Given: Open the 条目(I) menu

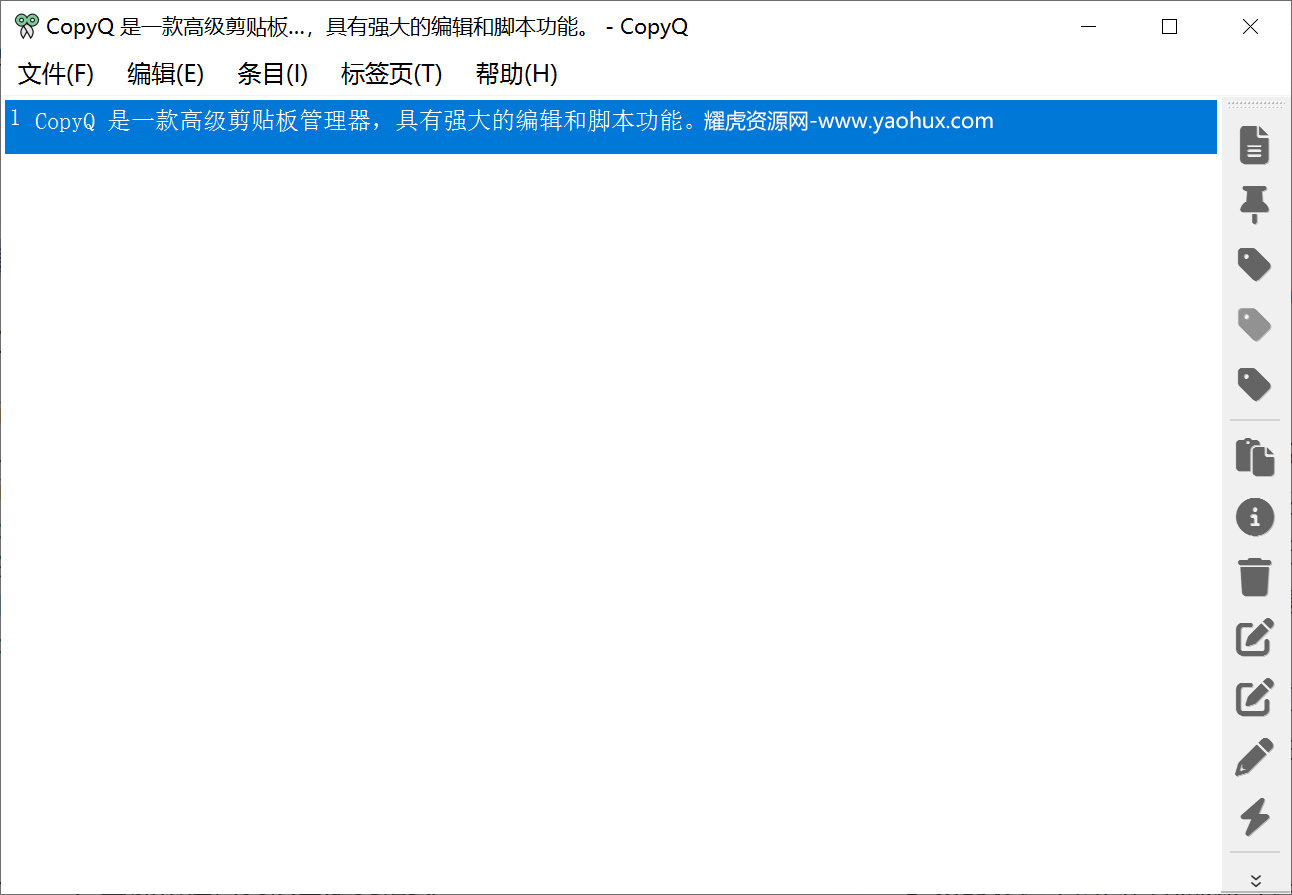Looking at the screenshot, I should tap(272, 74).
